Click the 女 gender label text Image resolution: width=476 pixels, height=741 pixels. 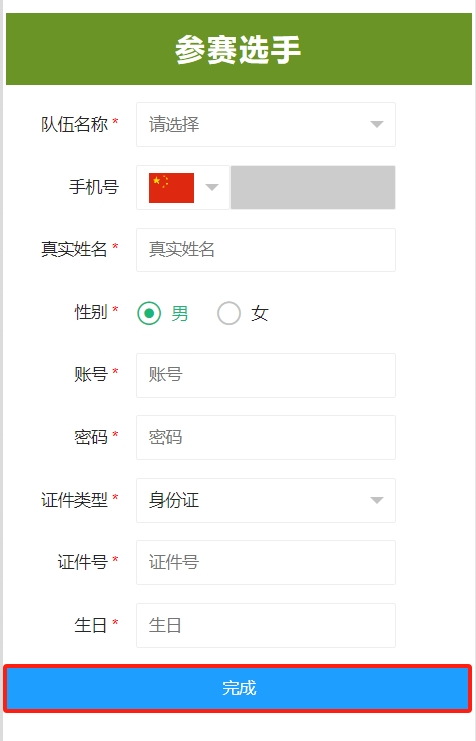click(x=260, y=313)
